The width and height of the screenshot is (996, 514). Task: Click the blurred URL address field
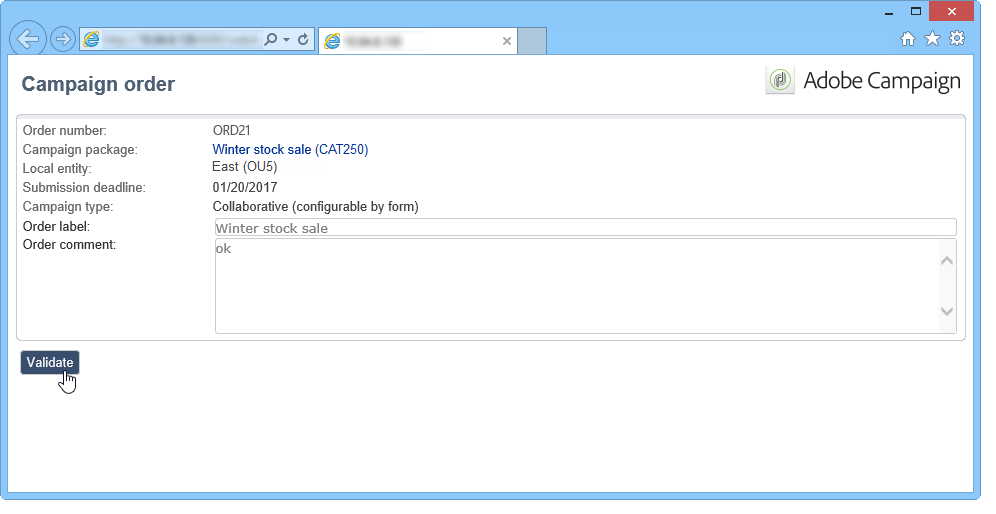click(181, 40)
